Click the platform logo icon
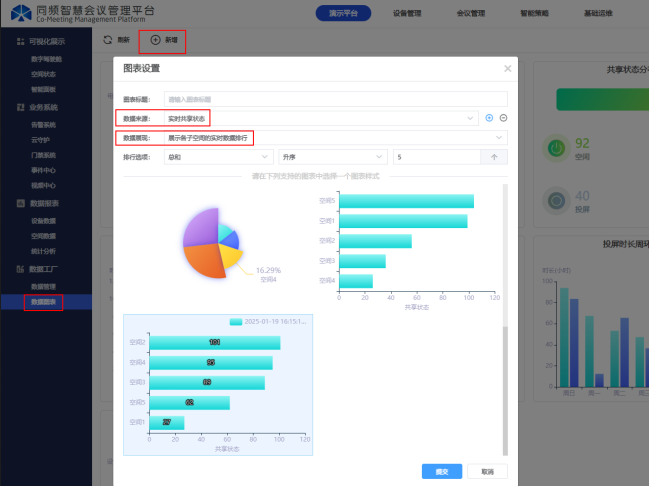Viewport: 650px width, 487px height. [19, 13]
